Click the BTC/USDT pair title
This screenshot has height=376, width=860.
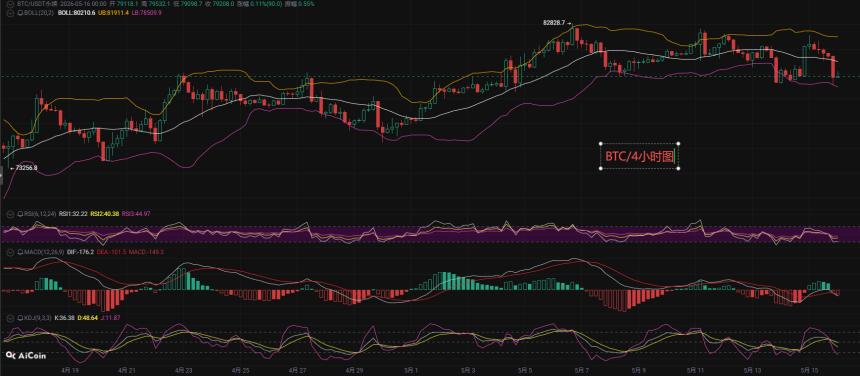pyautogui.click(x=37, y=3)
